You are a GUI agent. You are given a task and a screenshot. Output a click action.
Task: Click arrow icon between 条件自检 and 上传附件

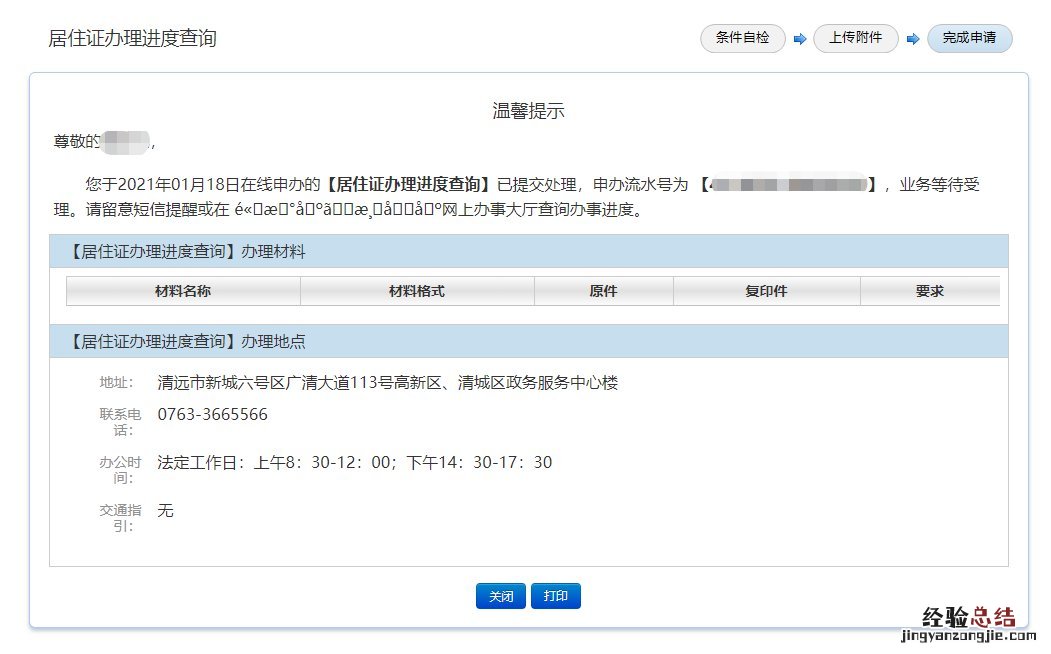coord(800,40)
